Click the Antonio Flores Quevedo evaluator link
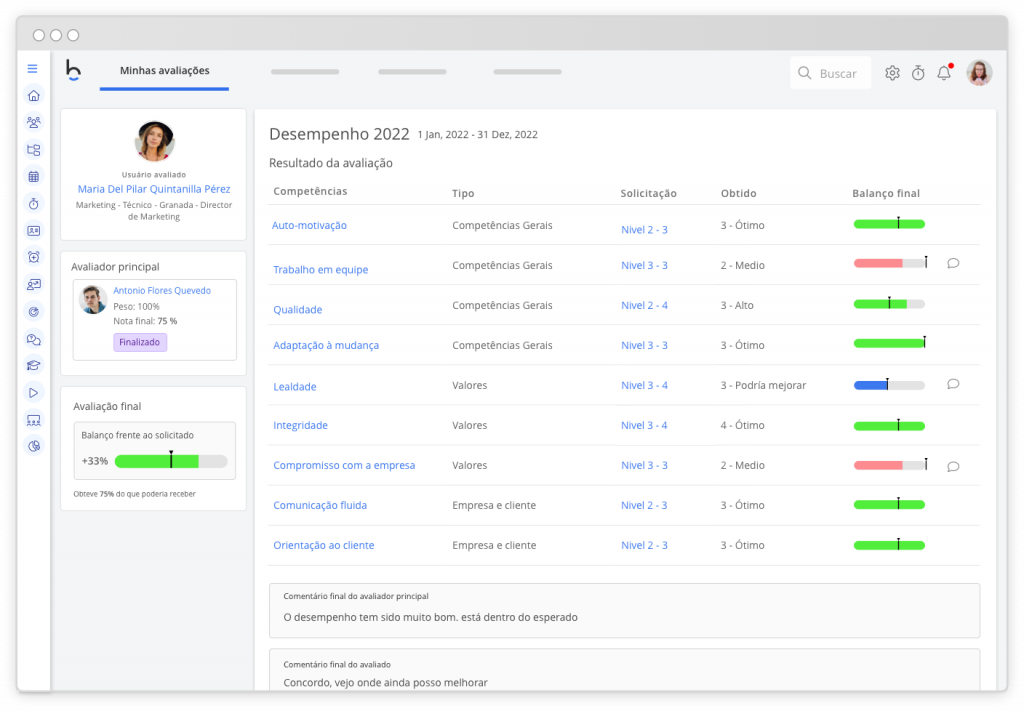 pyautogui.click(x=162, y=291)
